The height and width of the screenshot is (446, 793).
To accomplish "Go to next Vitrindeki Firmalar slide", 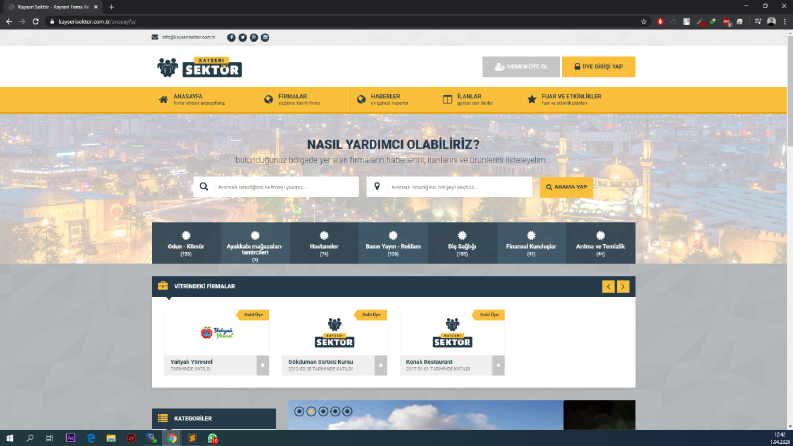I will click(x=623, y=287).
